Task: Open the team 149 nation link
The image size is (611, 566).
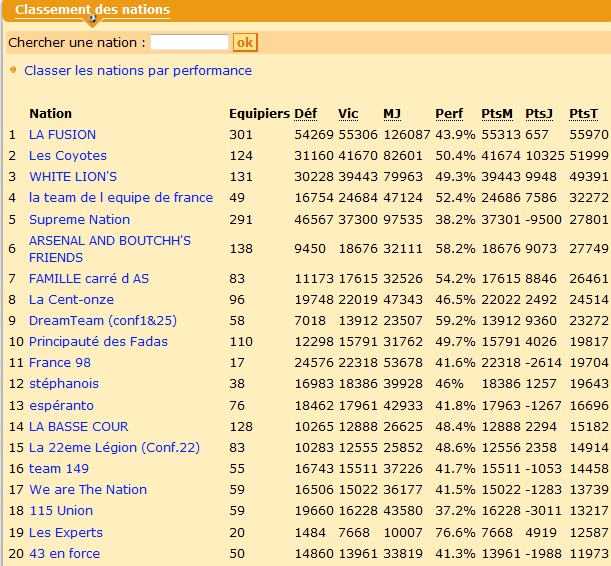Action: [x=59, y=469]
